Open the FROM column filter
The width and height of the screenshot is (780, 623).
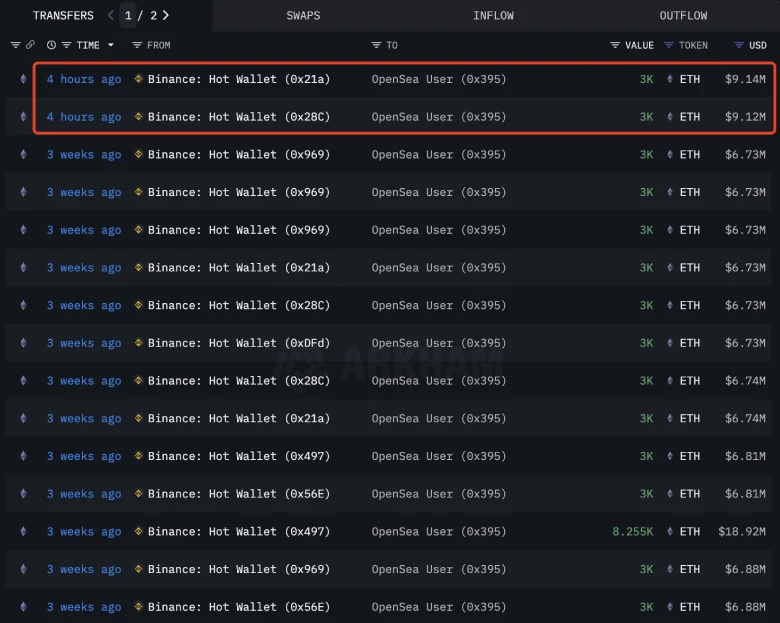click(138, 45)
